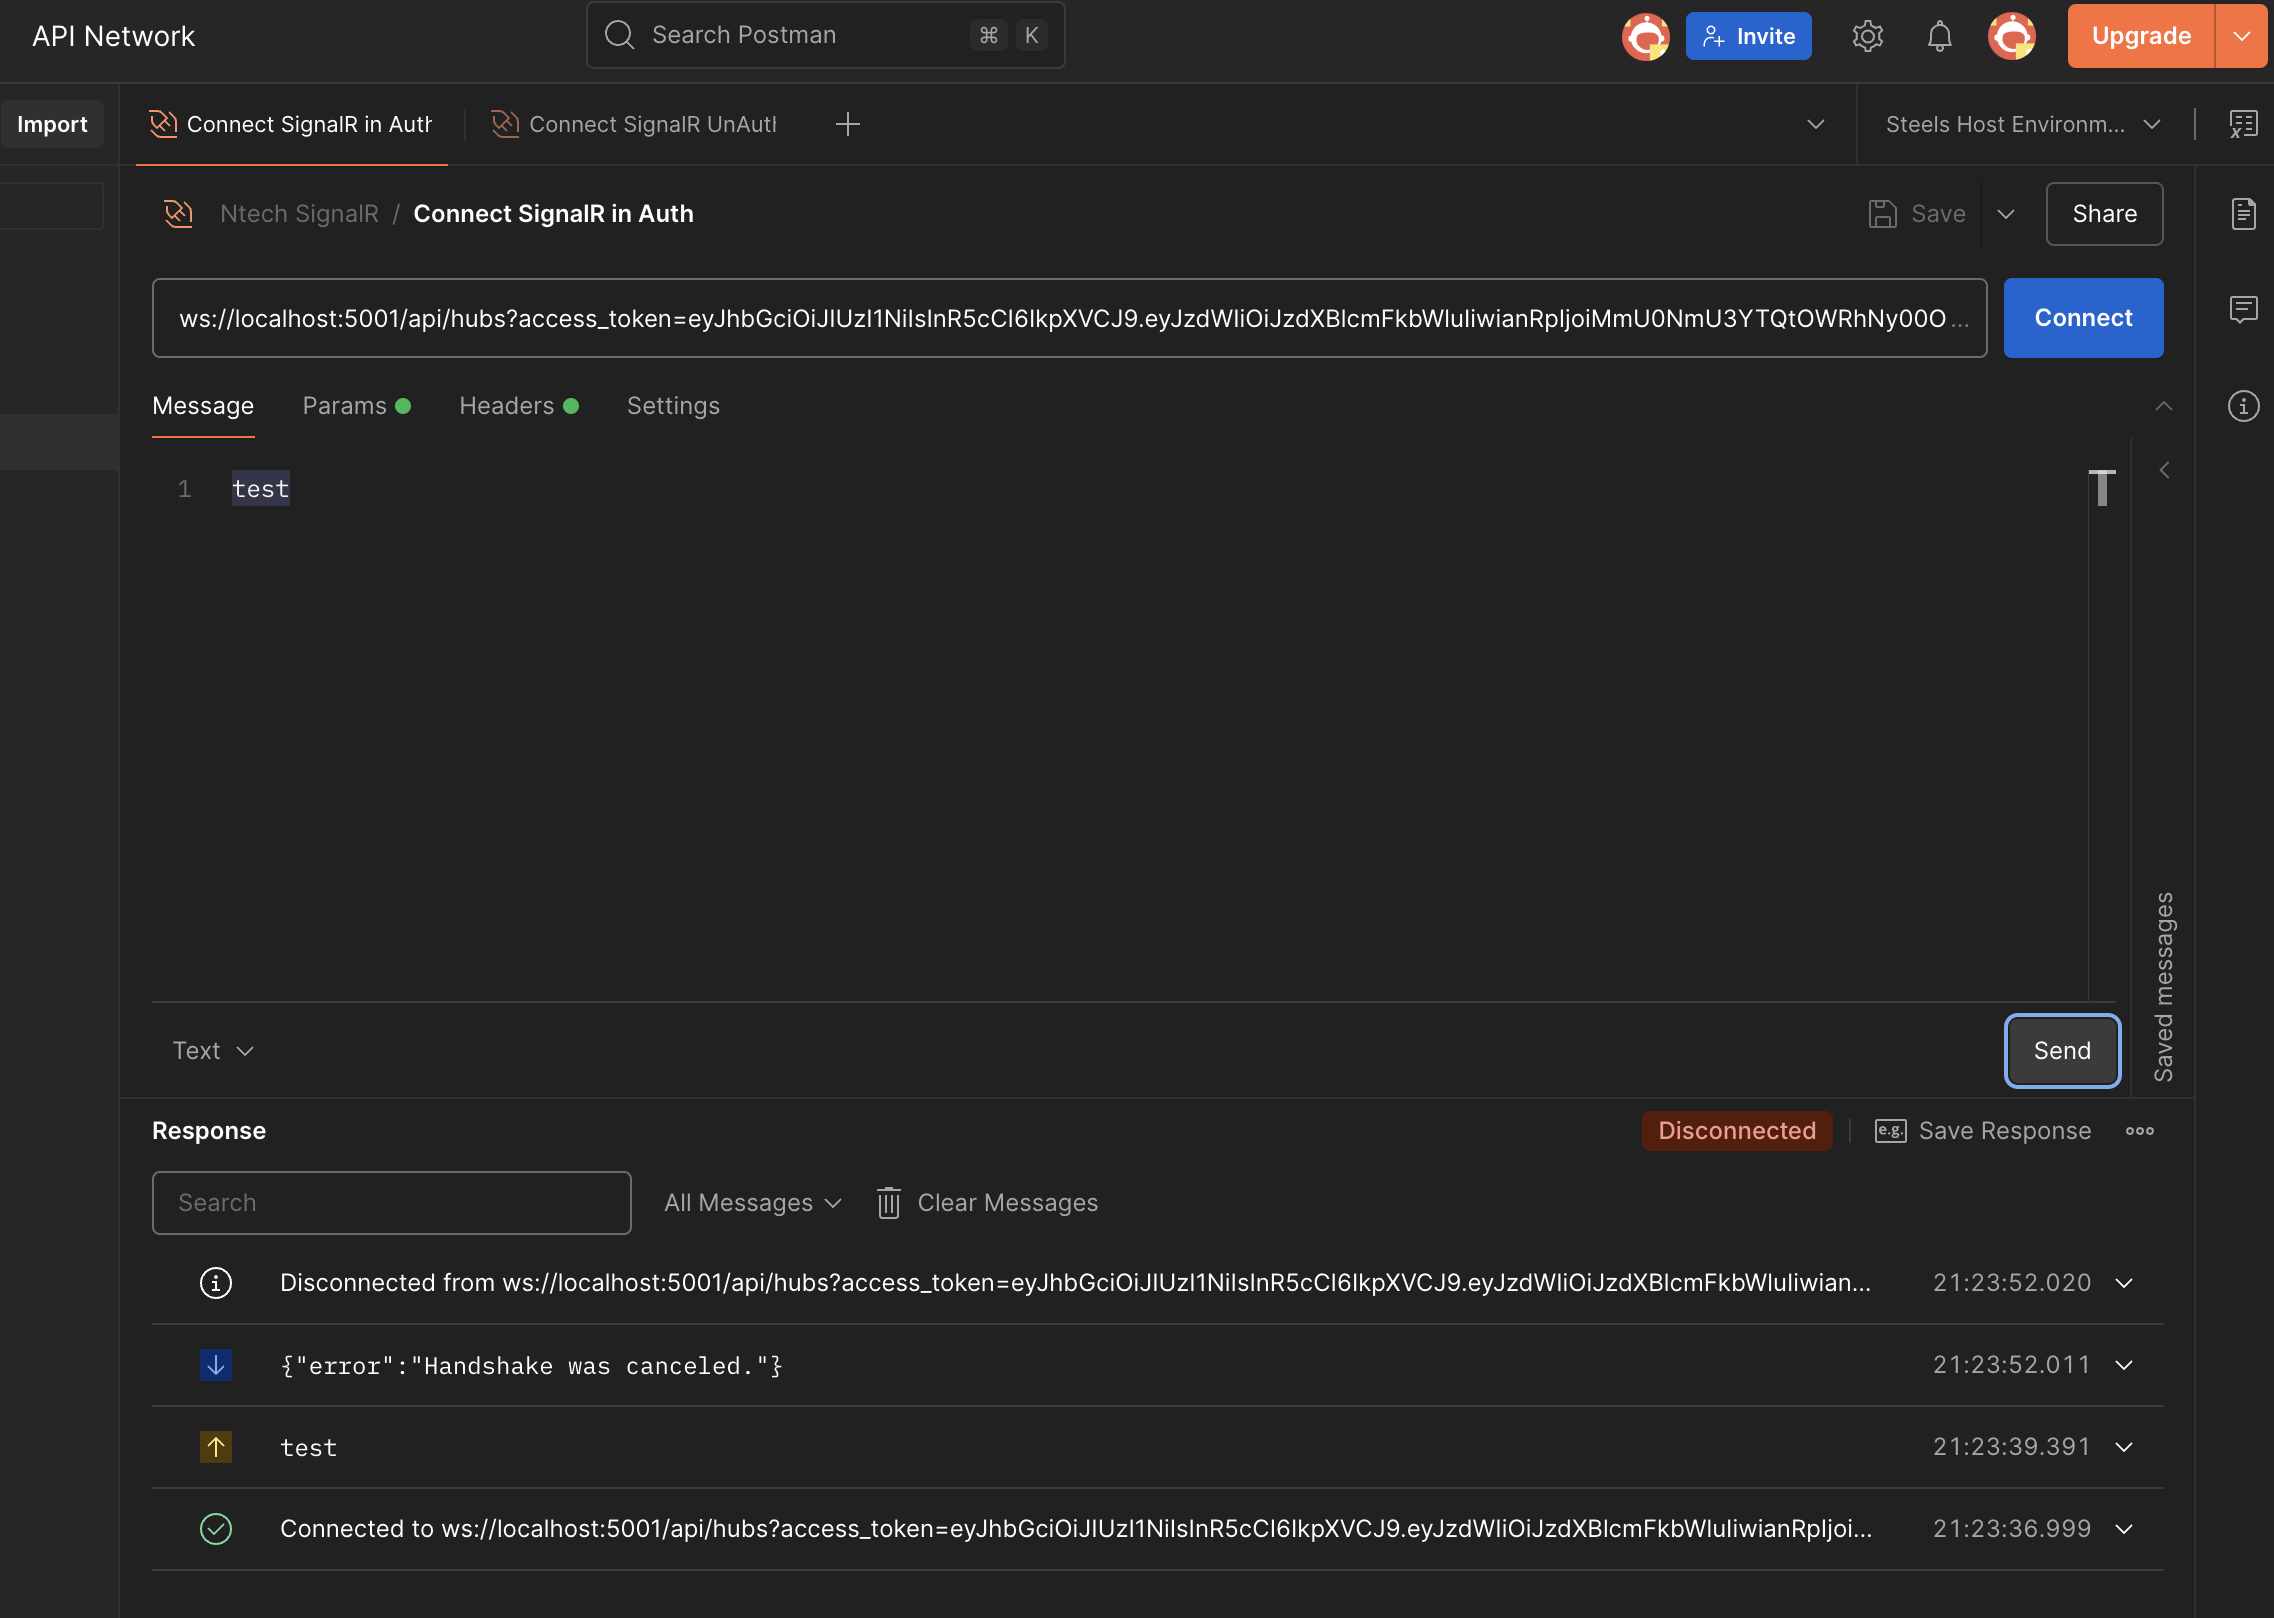The width and height of the screenshot is (2274, 1618).
Task: Open your profile avatar icon
Action: point(2011,35)
